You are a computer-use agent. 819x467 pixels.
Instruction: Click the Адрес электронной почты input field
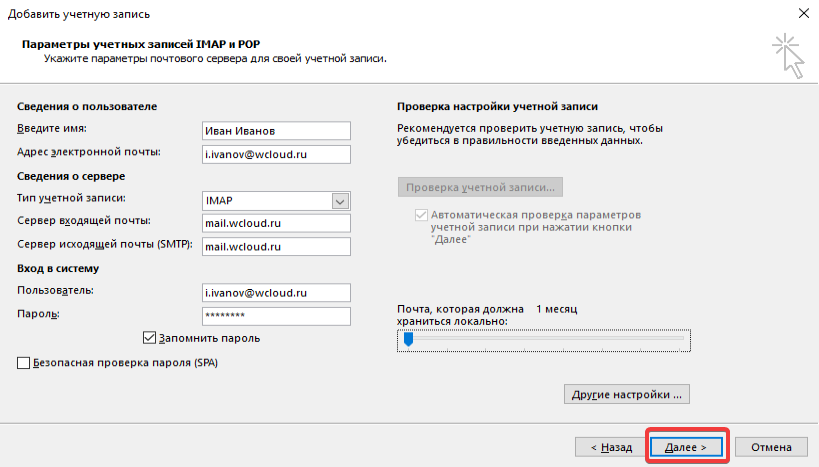pos(276,154)
